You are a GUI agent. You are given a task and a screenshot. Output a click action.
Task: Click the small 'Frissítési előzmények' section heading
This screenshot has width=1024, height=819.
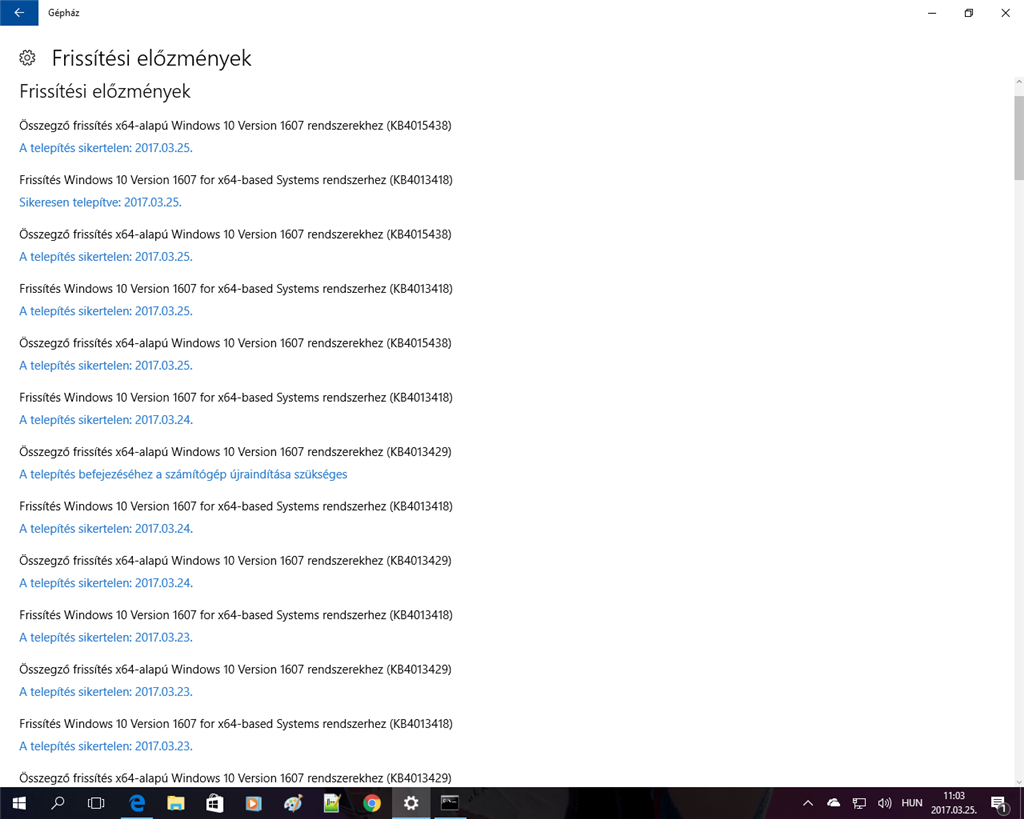[104, 91]
